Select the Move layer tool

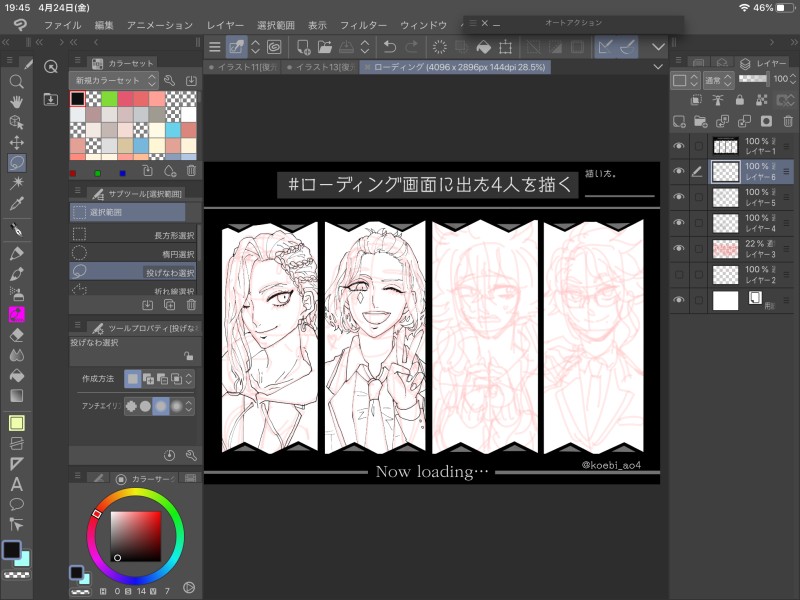(x=16, y=142)
